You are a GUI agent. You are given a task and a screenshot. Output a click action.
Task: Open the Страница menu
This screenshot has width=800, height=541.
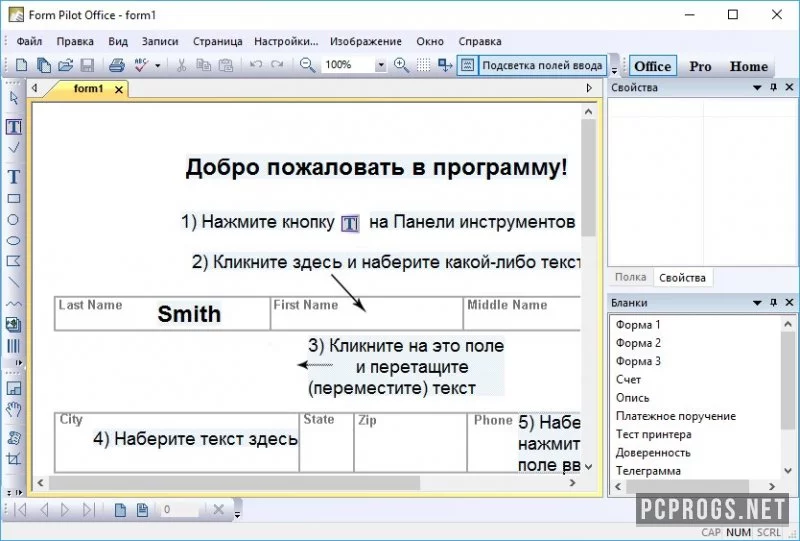pos(217,41)
